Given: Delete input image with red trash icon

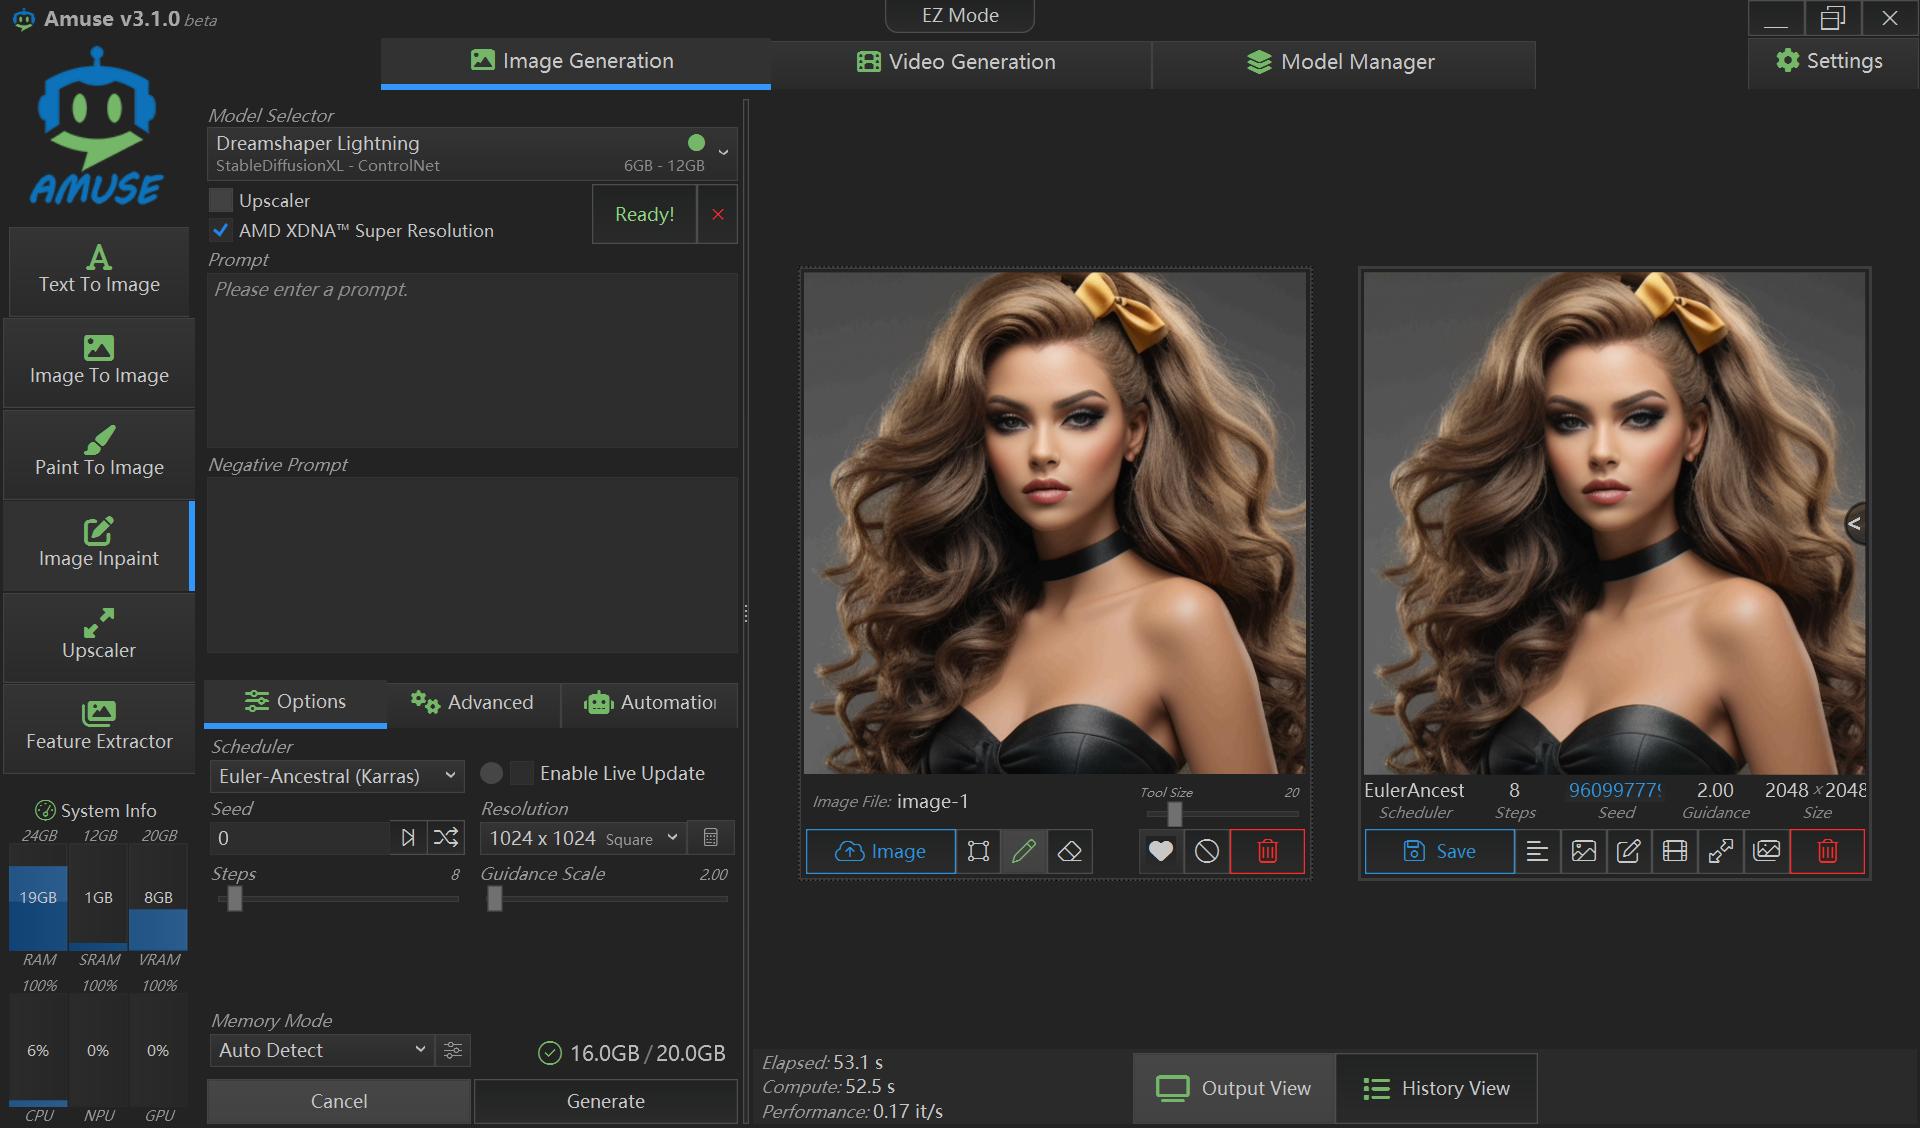Looking at the screenshot, I should click(1266, 851).
